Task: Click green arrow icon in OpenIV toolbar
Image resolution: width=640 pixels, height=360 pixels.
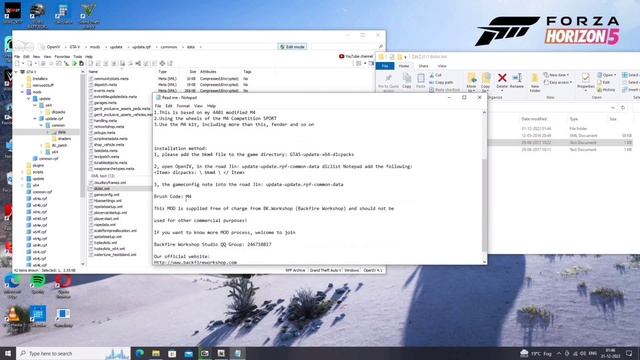Action: click(x=74, y=63)
